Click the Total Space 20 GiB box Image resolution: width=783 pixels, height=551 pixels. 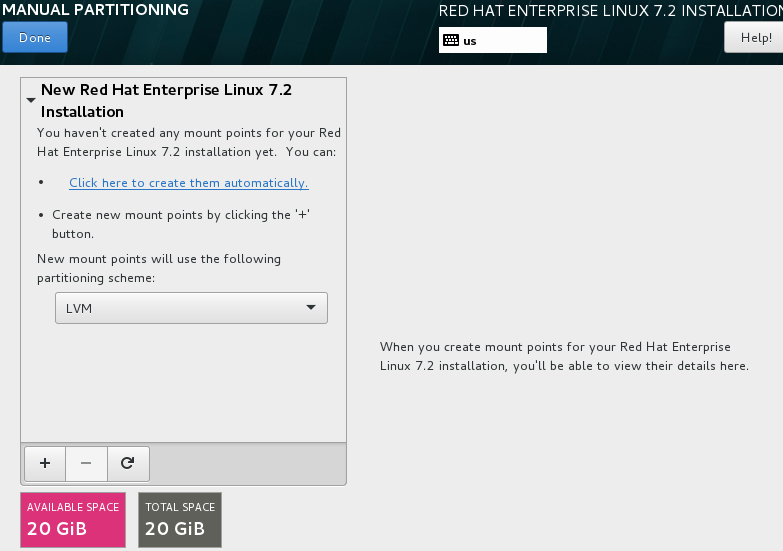[x=180, y=520]
